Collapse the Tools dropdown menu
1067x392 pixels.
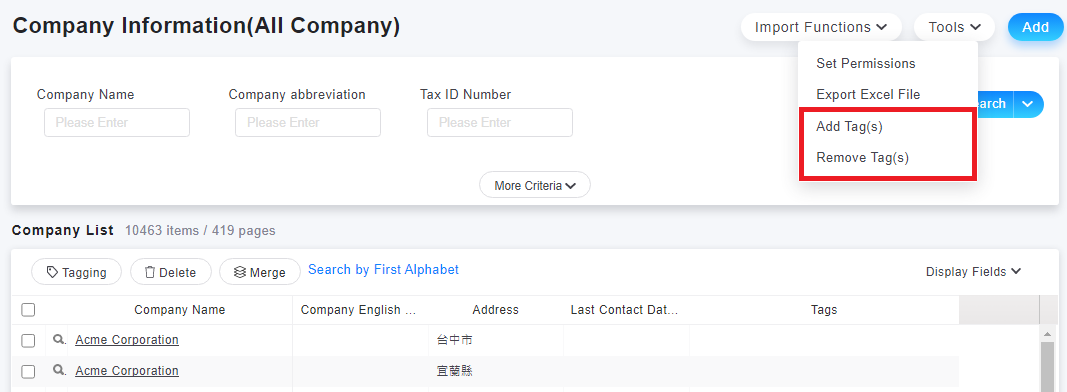point(954,27)
